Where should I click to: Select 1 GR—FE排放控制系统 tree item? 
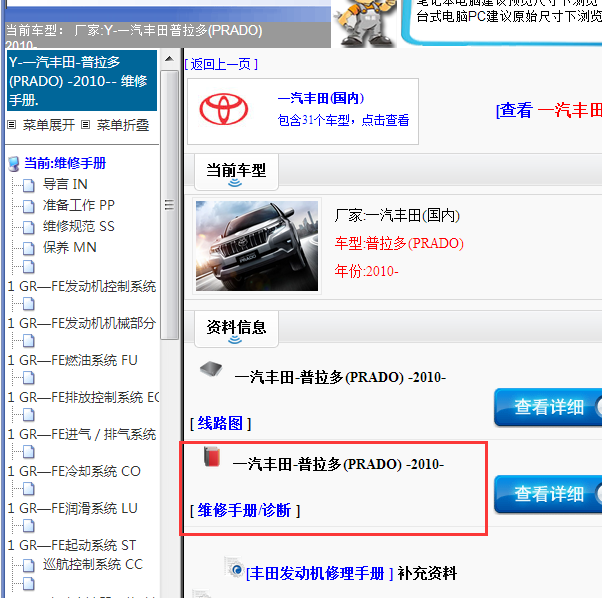pyautogui.click(x=83, y=397)
